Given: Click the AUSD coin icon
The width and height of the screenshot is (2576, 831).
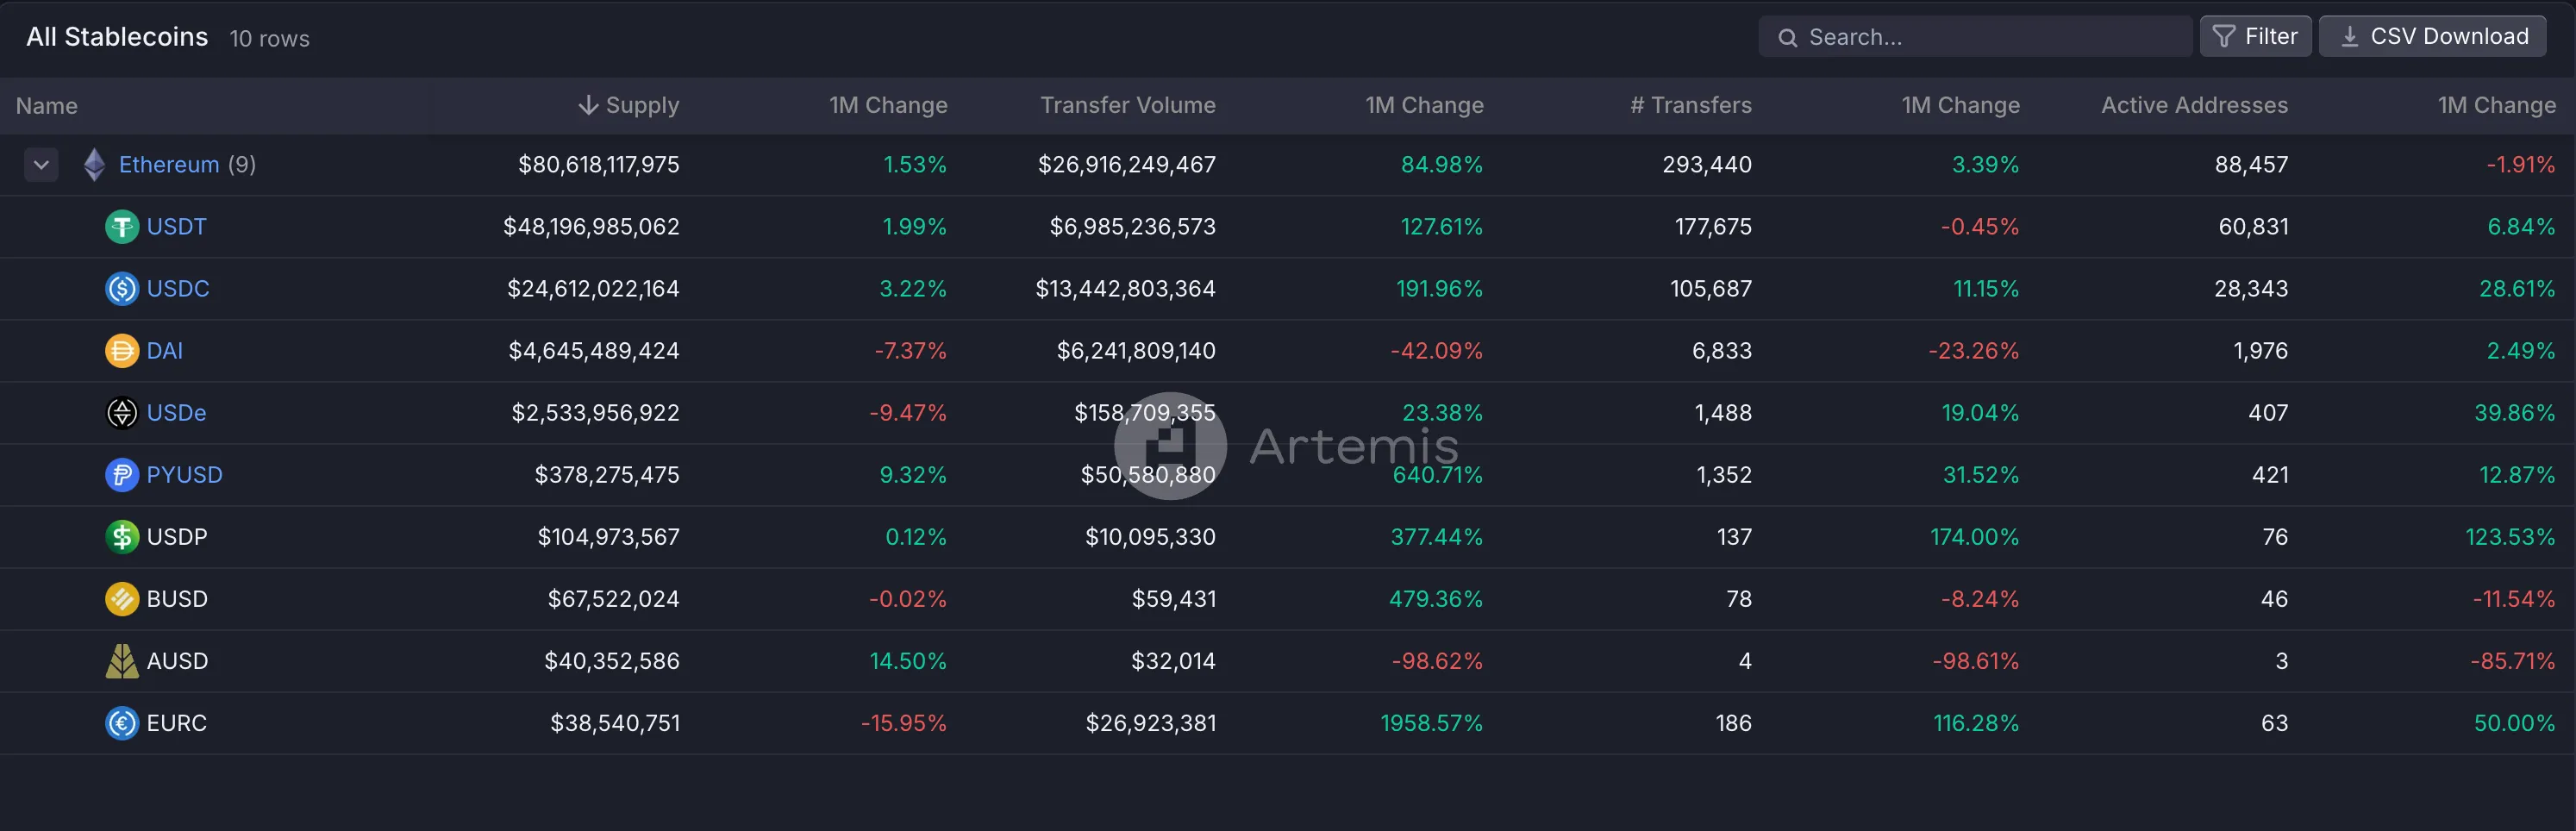Looking at the screenshot, I should (122, 661).
